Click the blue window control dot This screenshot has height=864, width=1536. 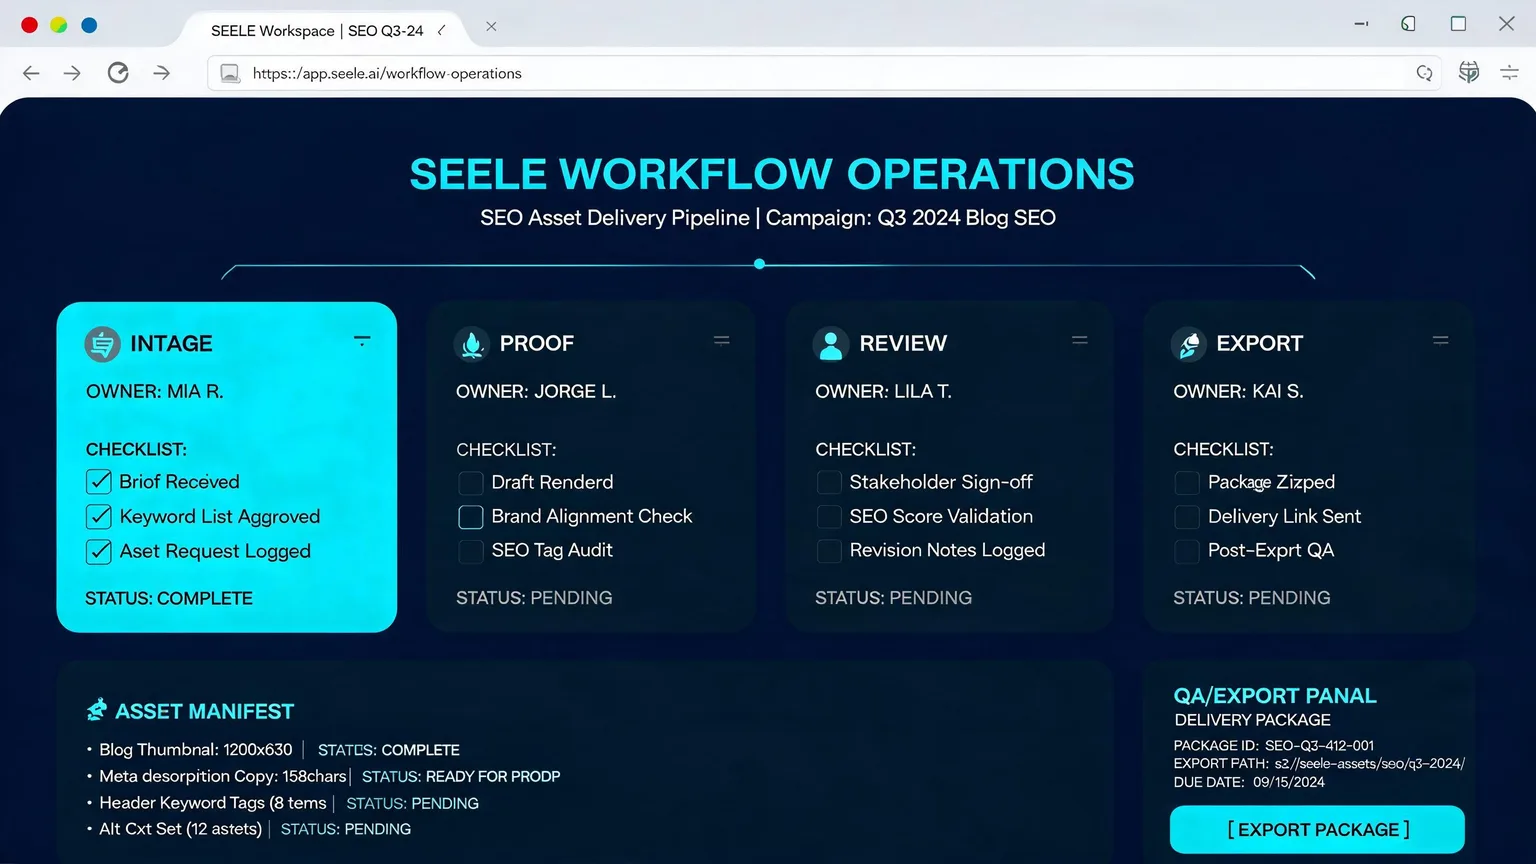[x=89, y=25]
